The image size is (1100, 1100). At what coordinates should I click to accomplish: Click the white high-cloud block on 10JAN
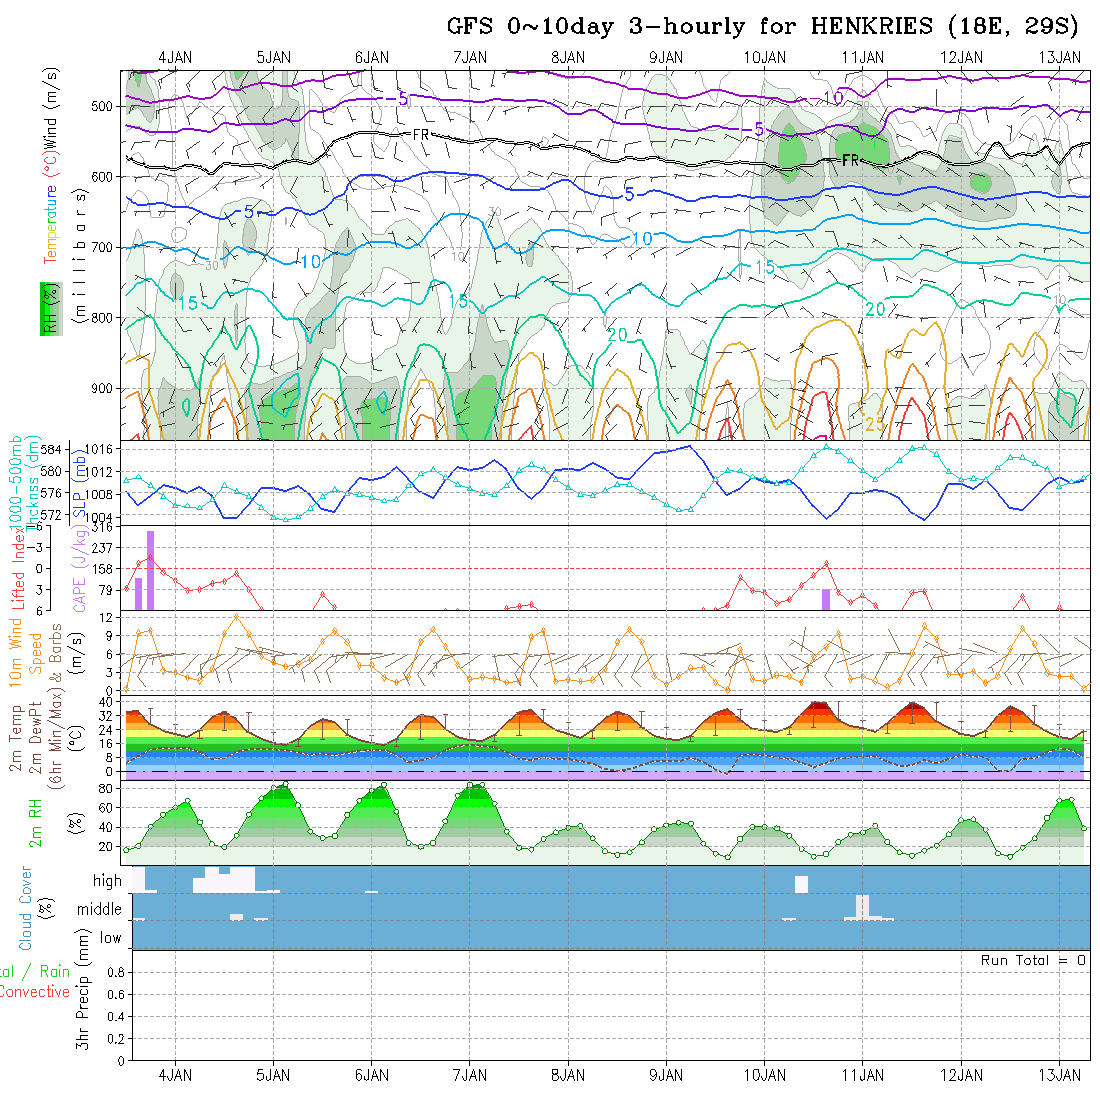pos(801,884)
